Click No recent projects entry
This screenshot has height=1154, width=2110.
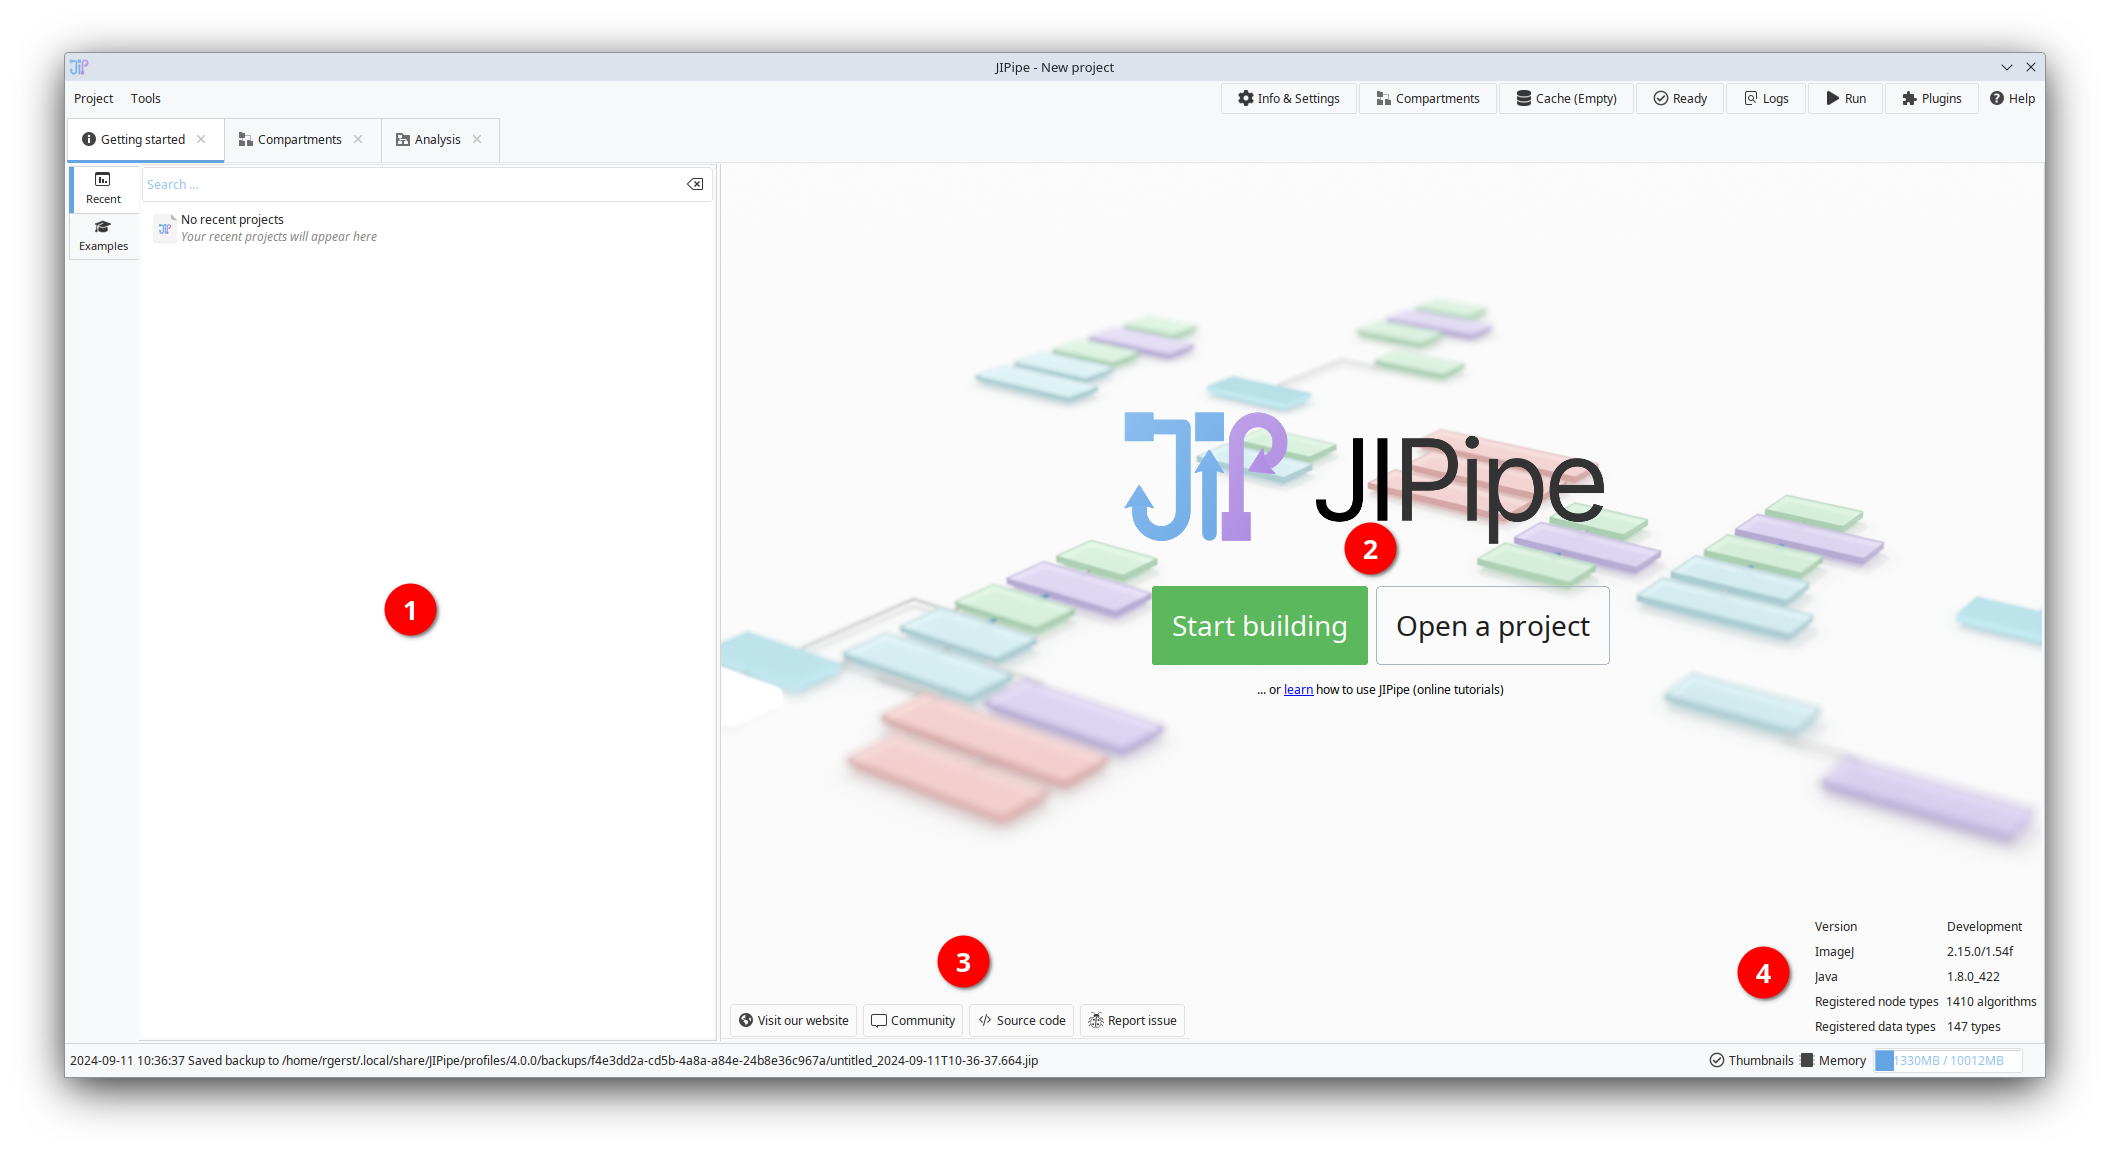click(x=427, y=228)
